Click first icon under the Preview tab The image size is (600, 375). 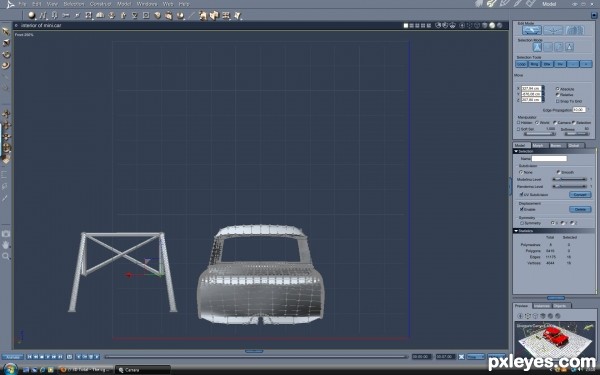(x=520, y=316)
